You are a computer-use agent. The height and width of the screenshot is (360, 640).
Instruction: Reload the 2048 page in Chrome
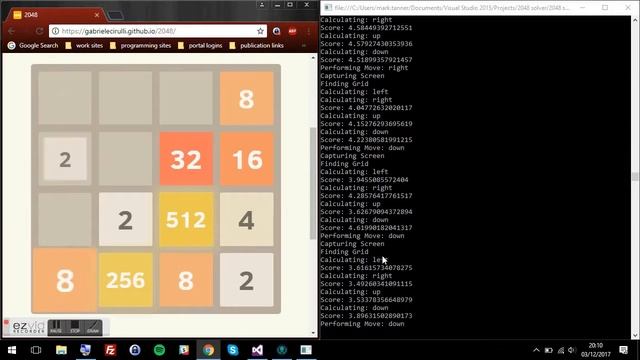pyautogui.click(x=39, y=31)
